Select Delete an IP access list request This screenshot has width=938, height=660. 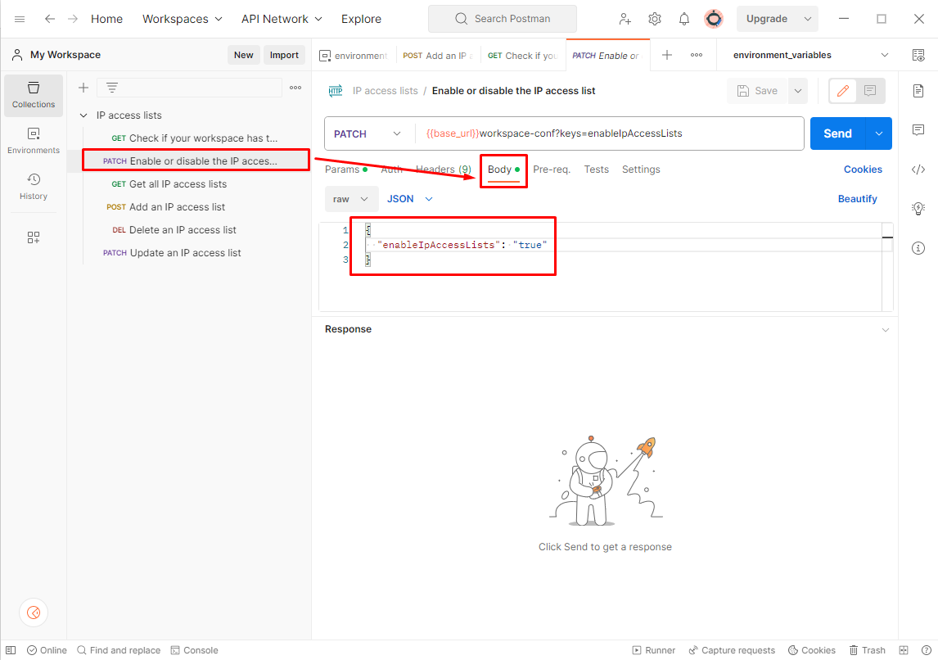pos(182,230)
